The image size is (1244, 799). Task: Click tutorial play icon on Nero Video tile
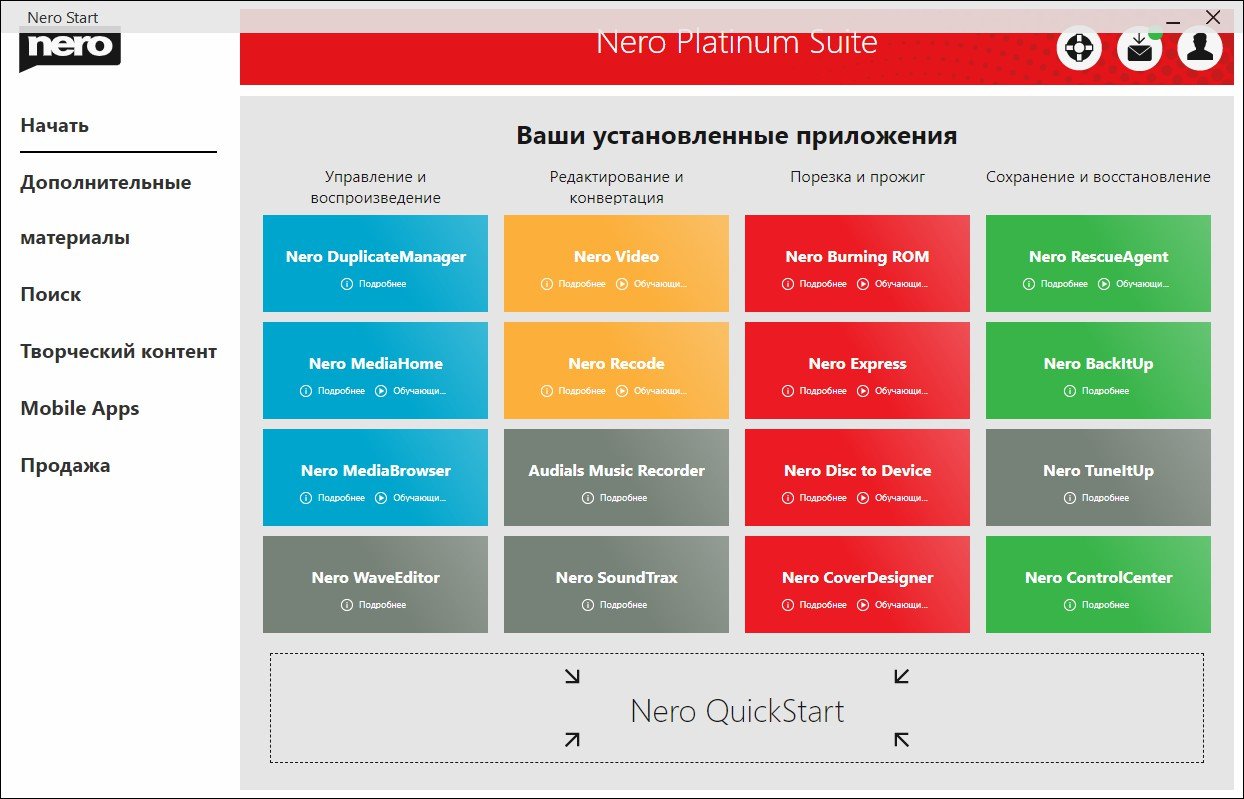622,284
